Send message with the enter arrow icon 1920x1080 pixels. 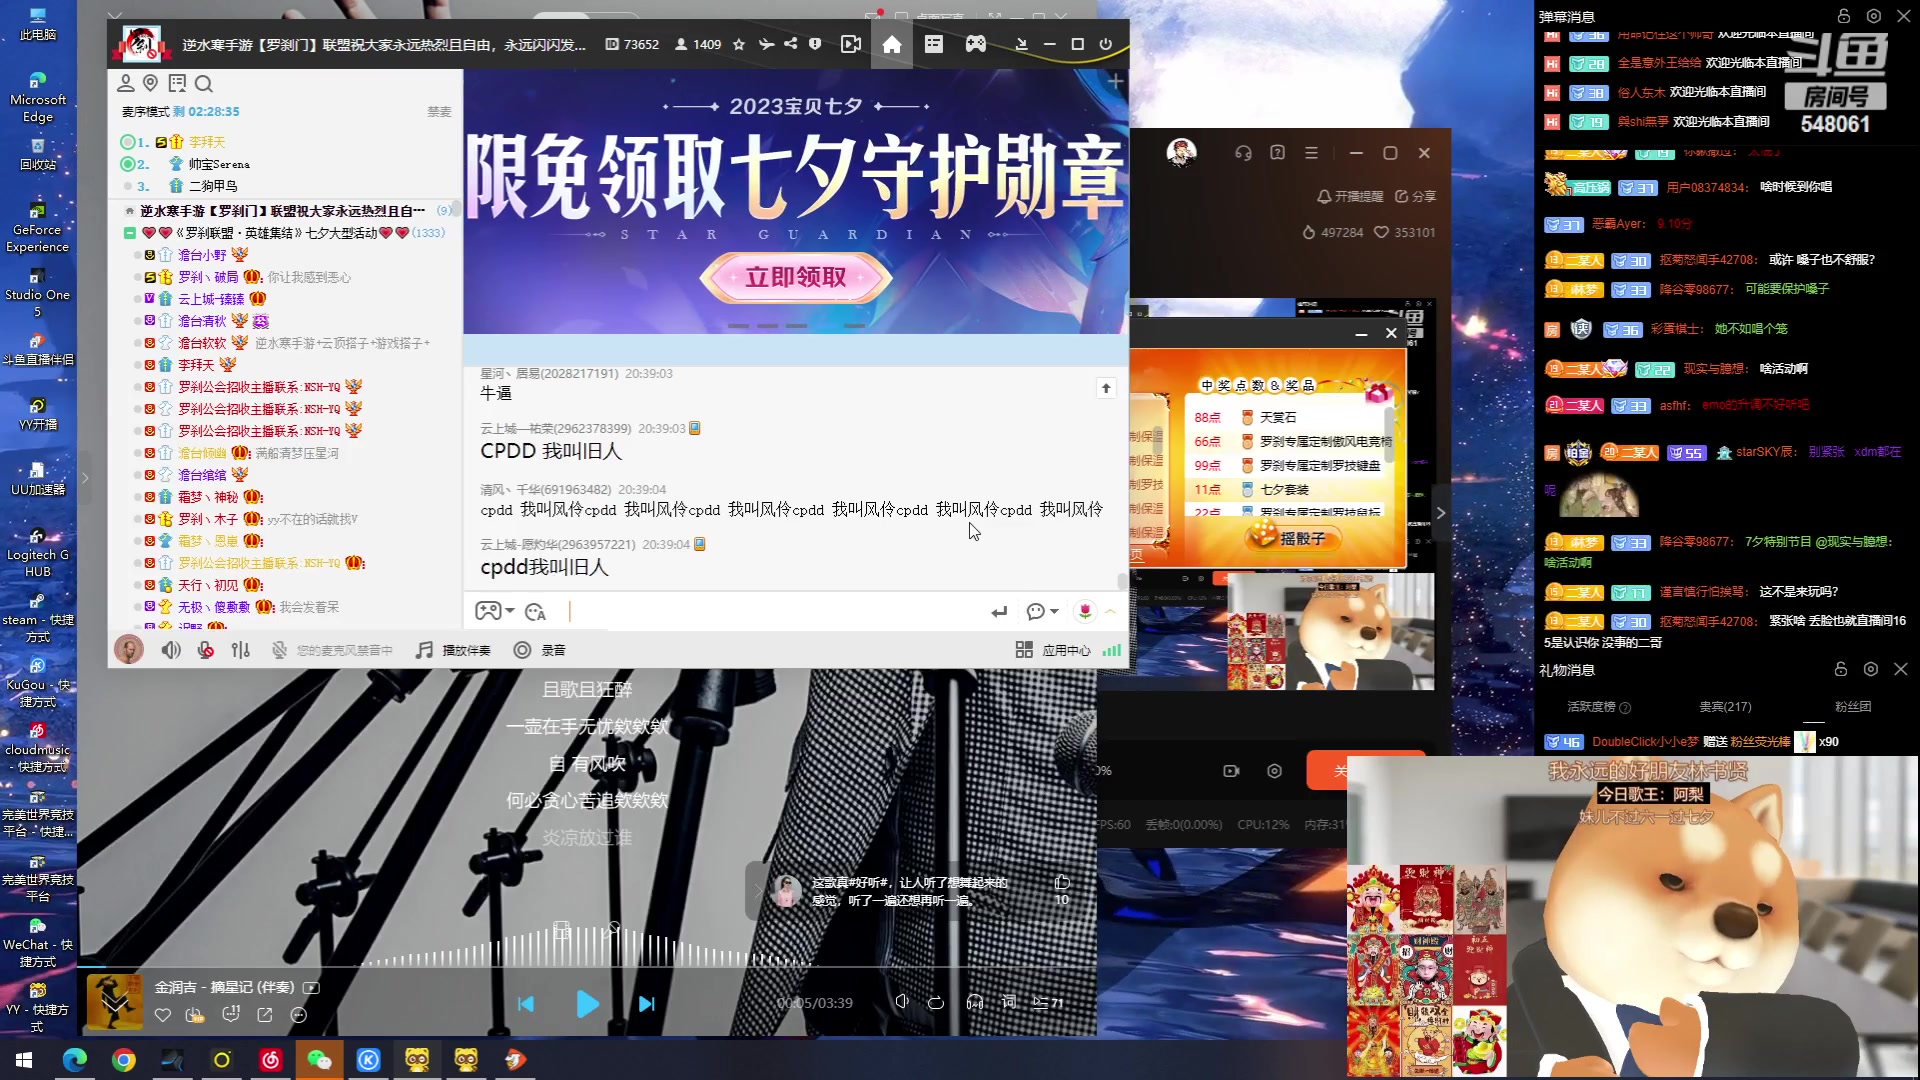coord(999,611)
